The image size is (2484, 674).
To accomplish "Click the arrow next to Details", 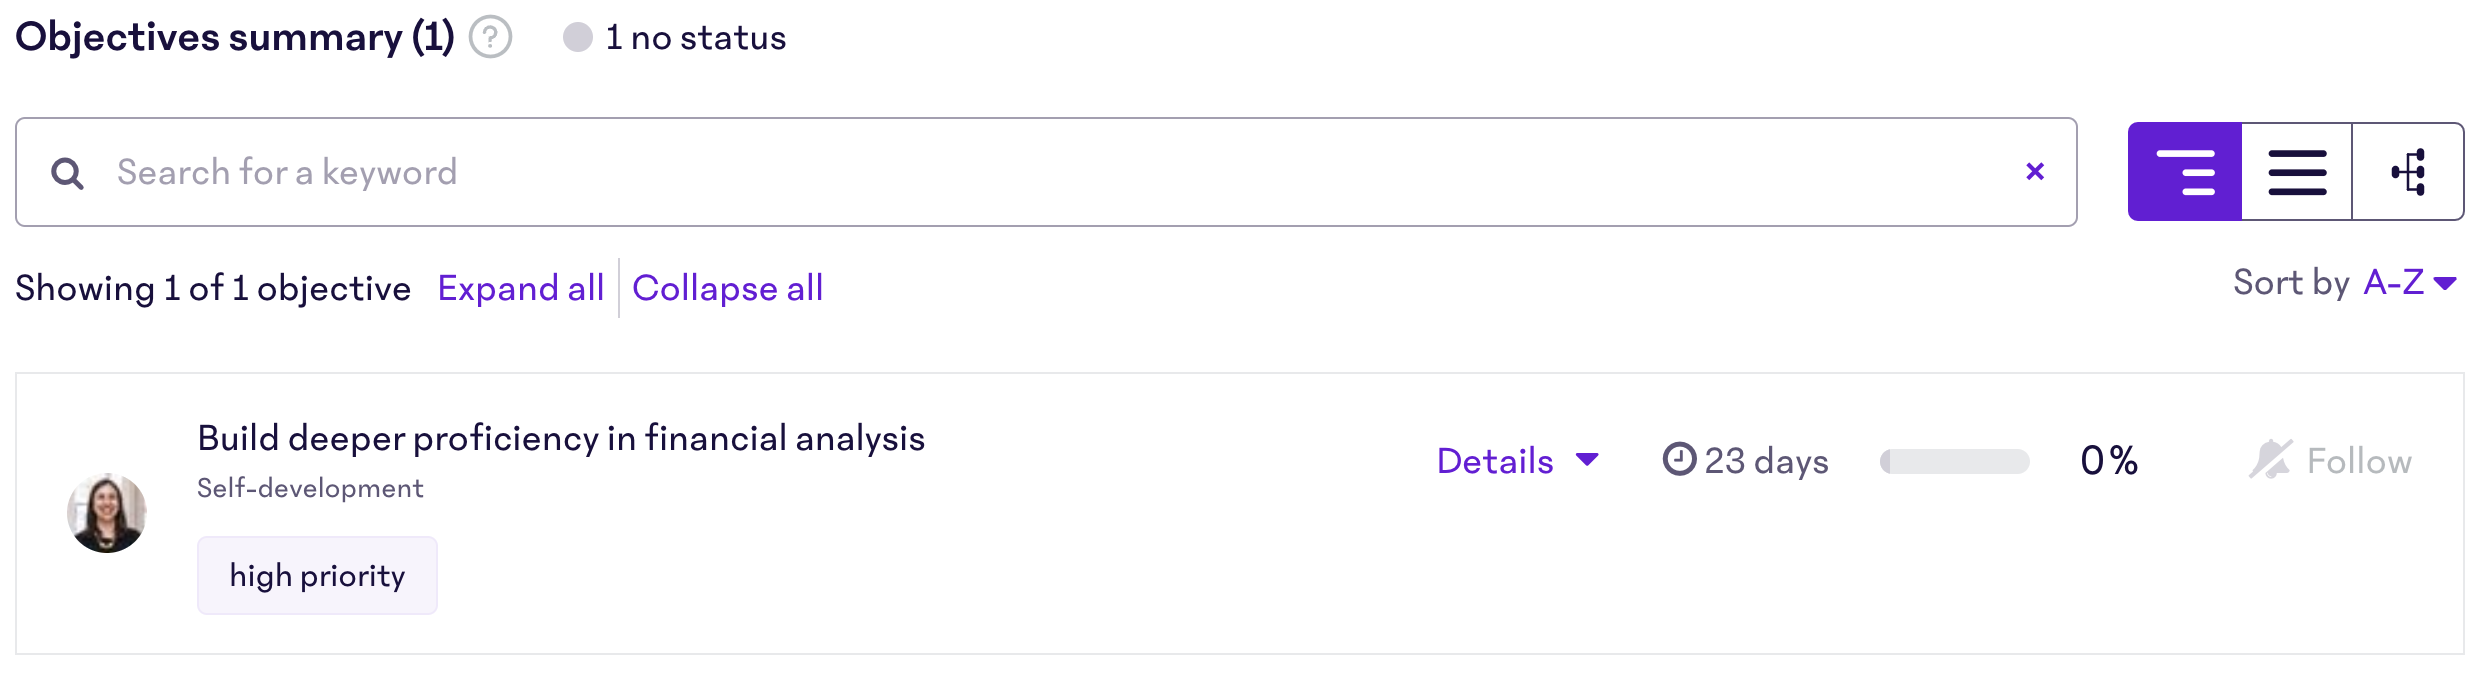I will point(1587,460).
